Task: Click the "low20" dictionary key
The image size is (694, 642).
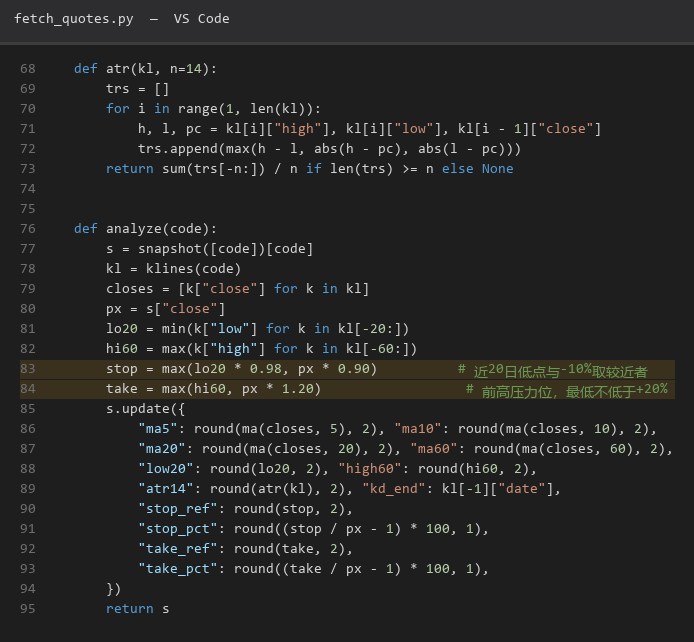Action: click(166, 469)
